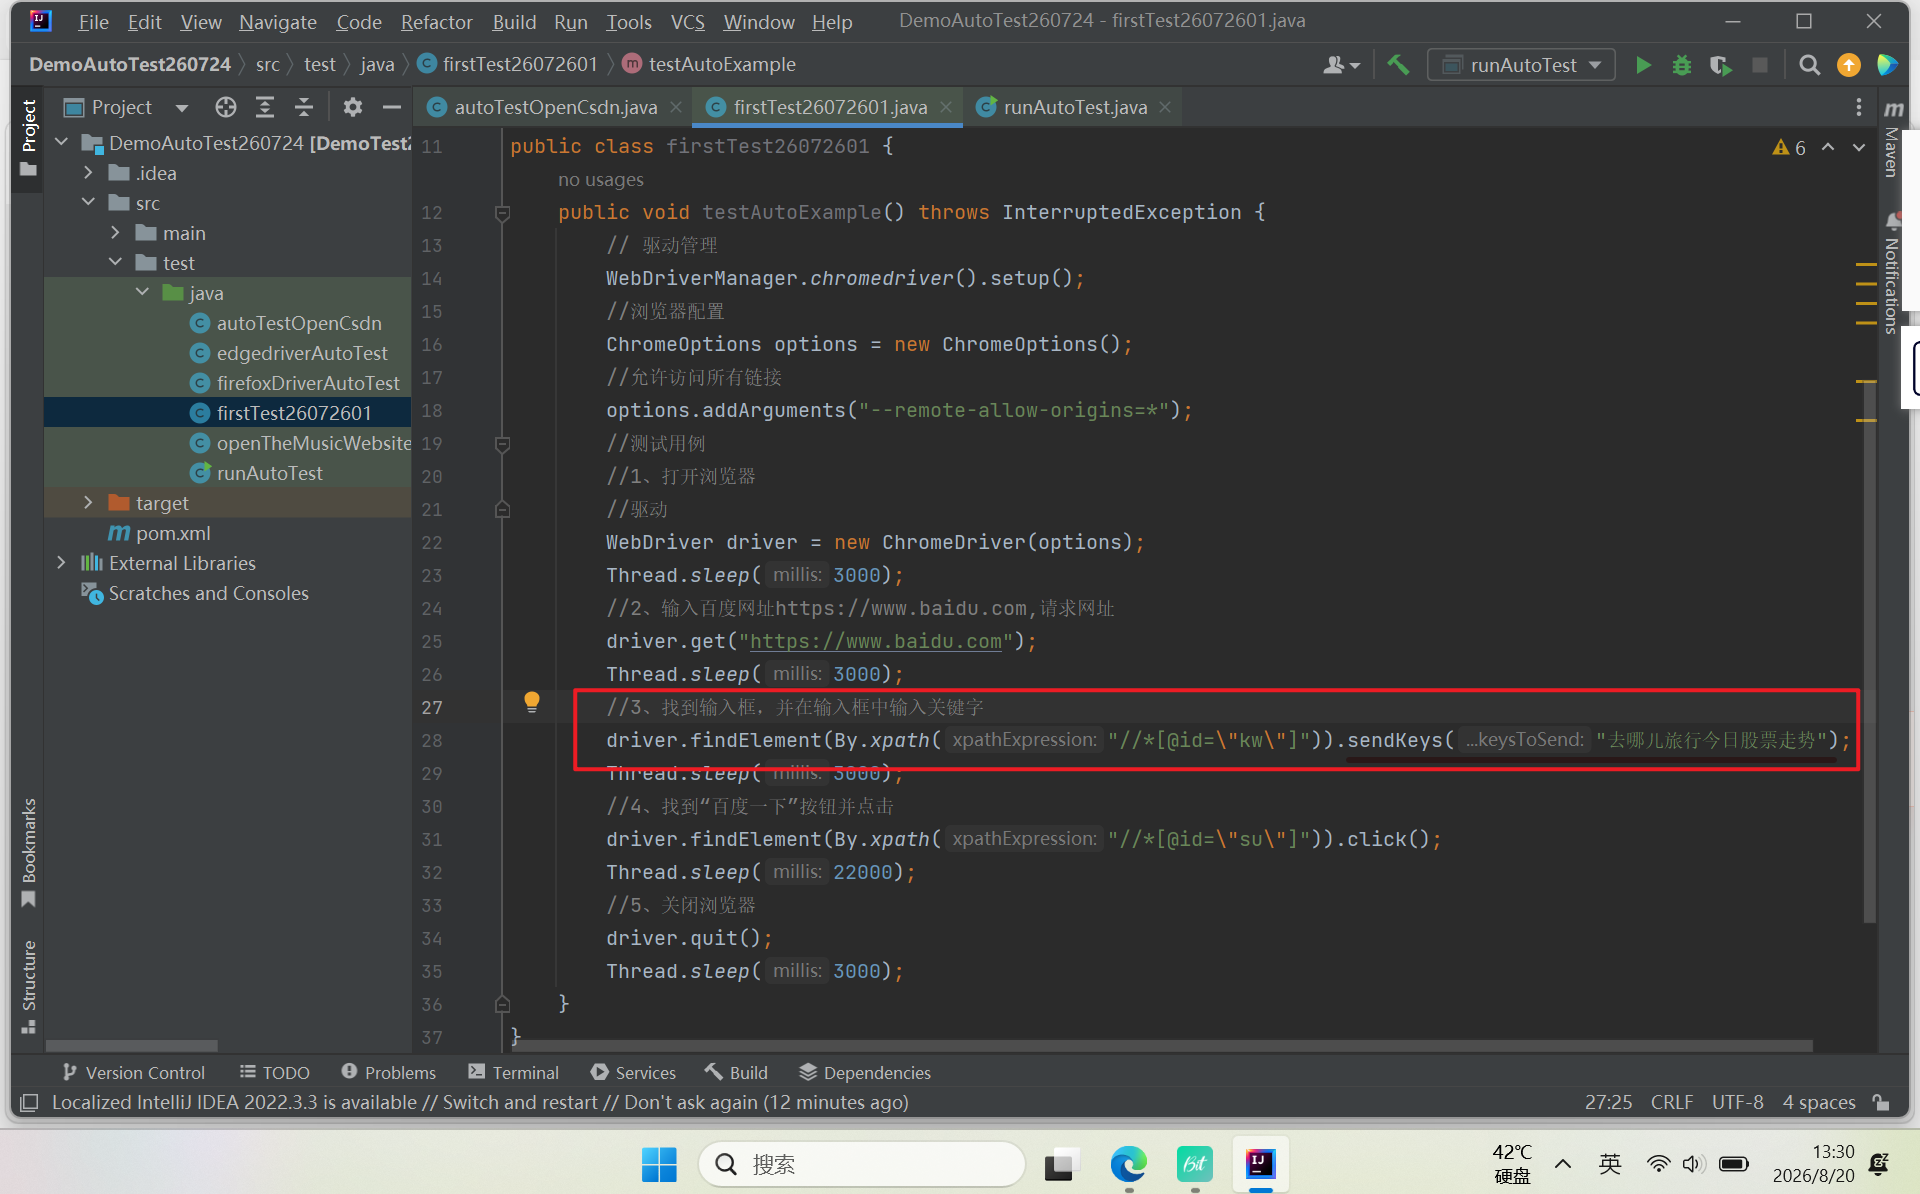Open the Problems tool window

point(388,1072)
